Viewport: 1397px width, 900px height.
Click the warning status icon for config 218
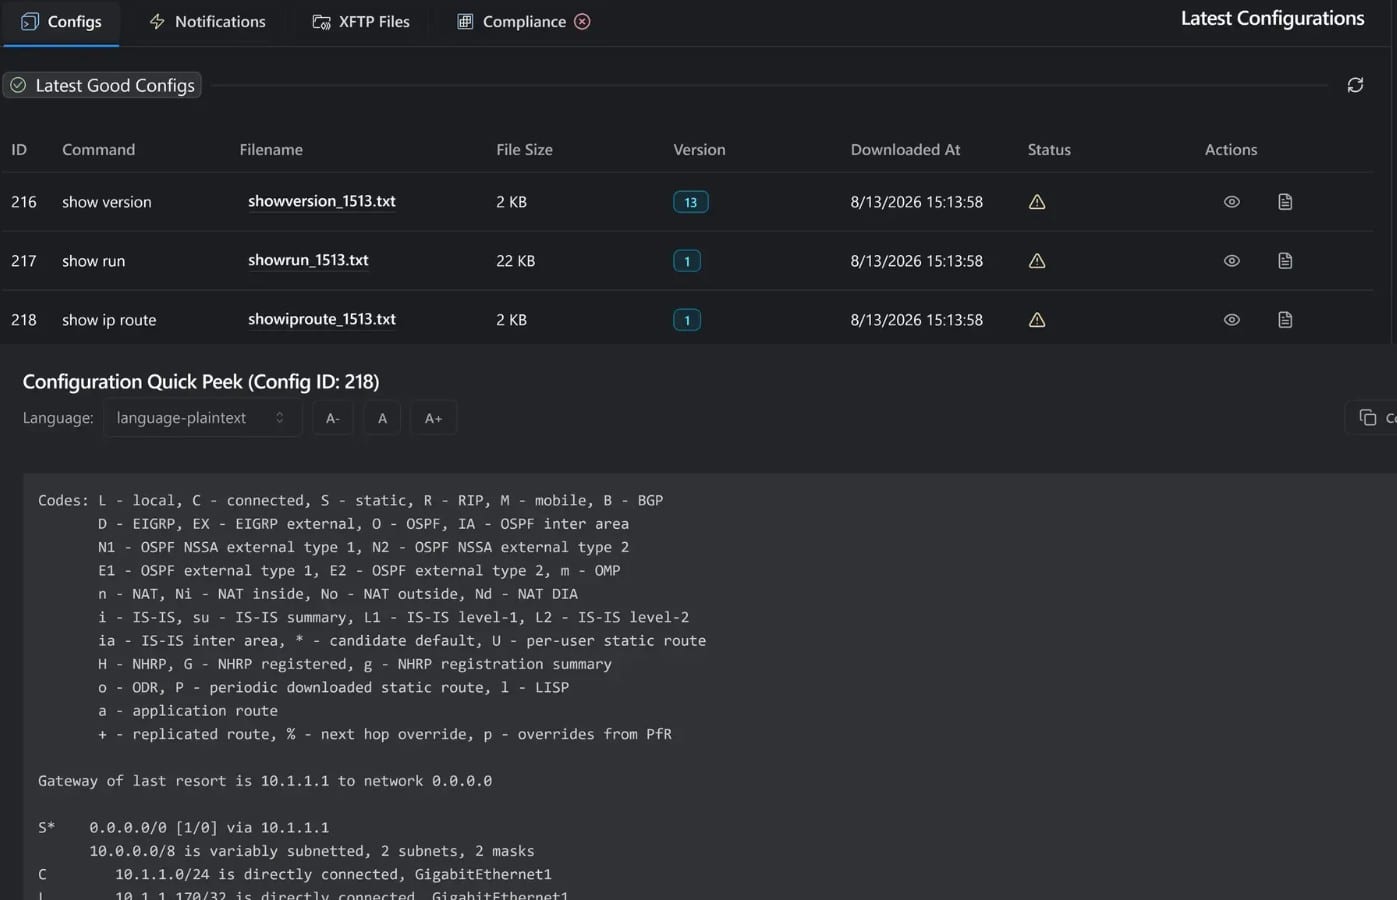(1037, 320)
